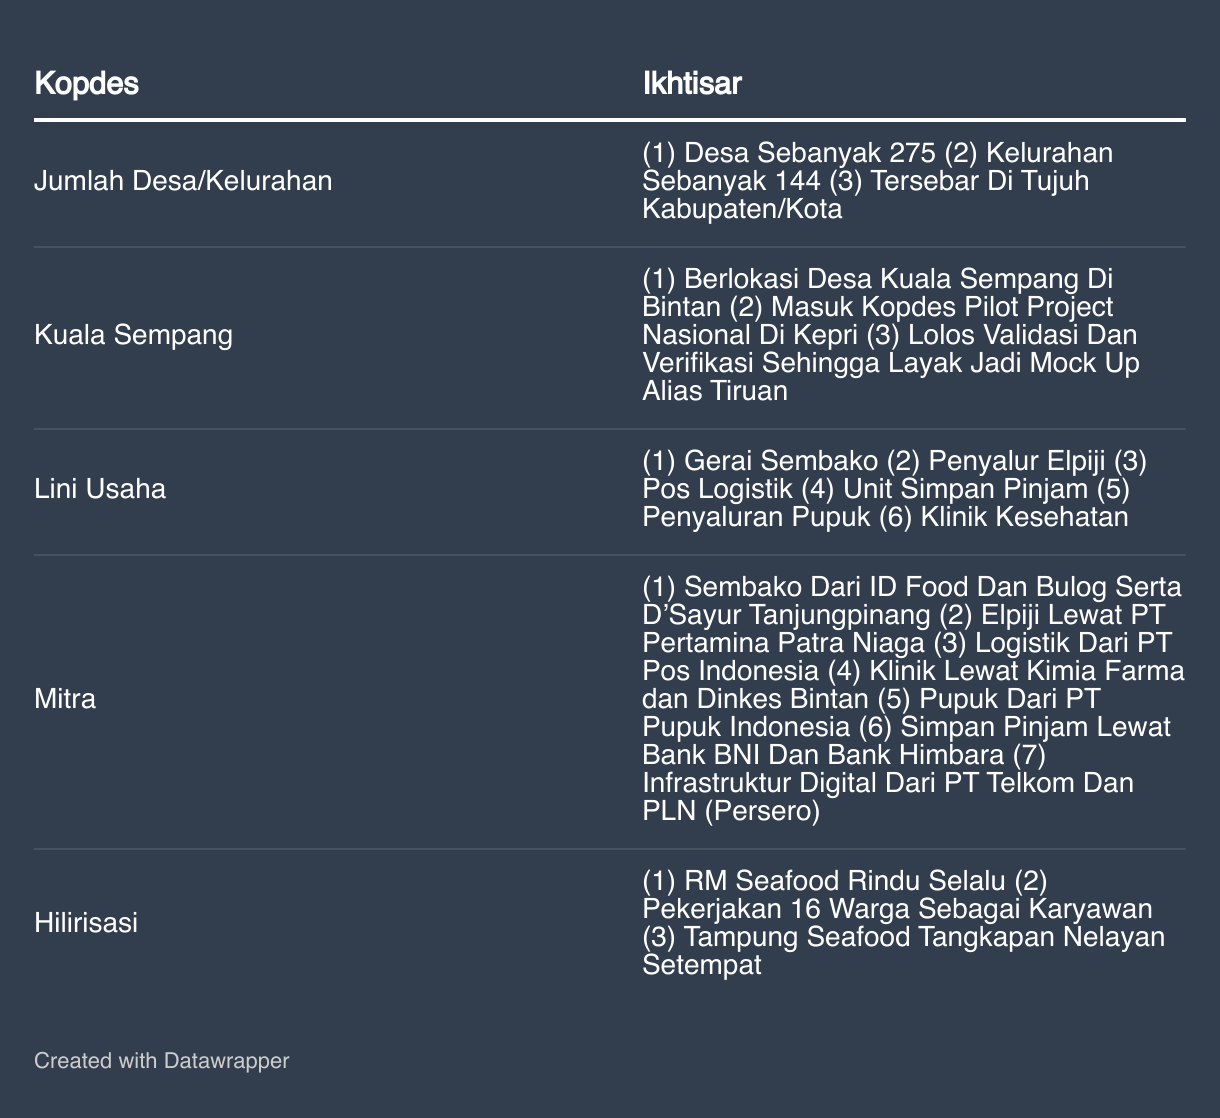
Task: Select the Kuala Sempang row label
Action: pyautogui.click(x=133, y=334)
